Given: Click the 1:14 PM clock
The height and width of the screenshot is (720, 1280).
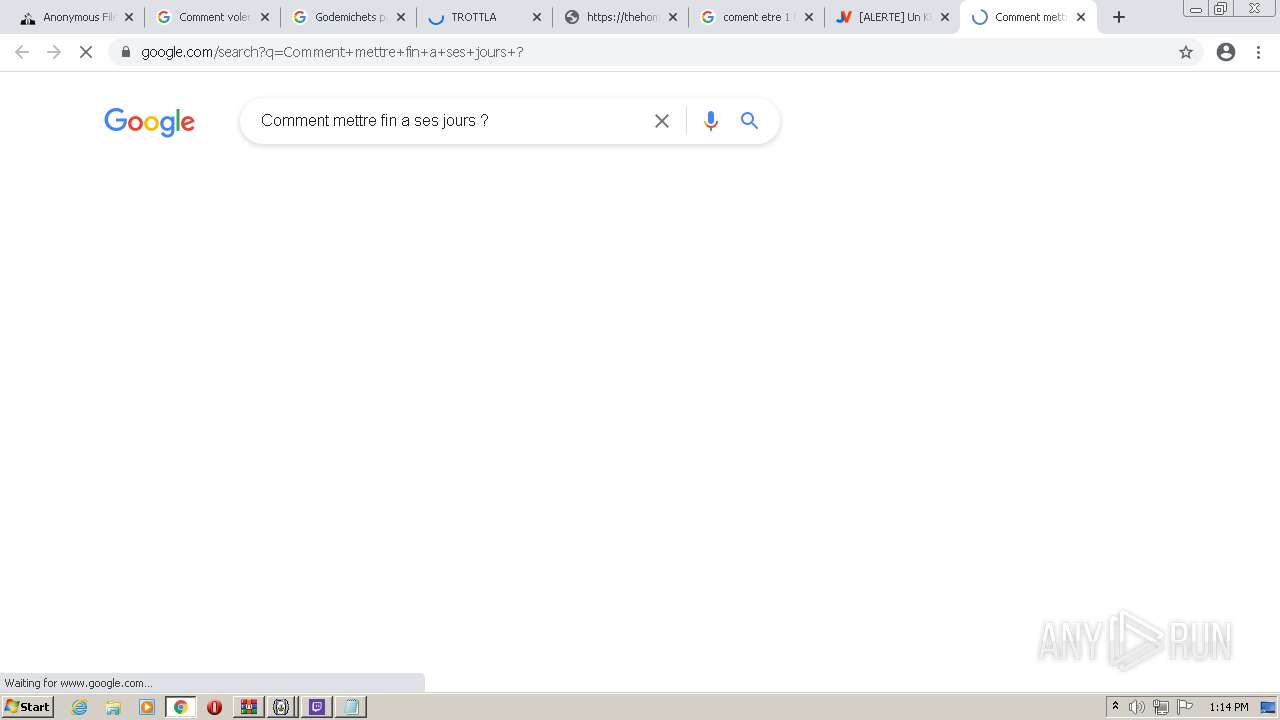Looking at the screenshot, I should pos(1229,707).
